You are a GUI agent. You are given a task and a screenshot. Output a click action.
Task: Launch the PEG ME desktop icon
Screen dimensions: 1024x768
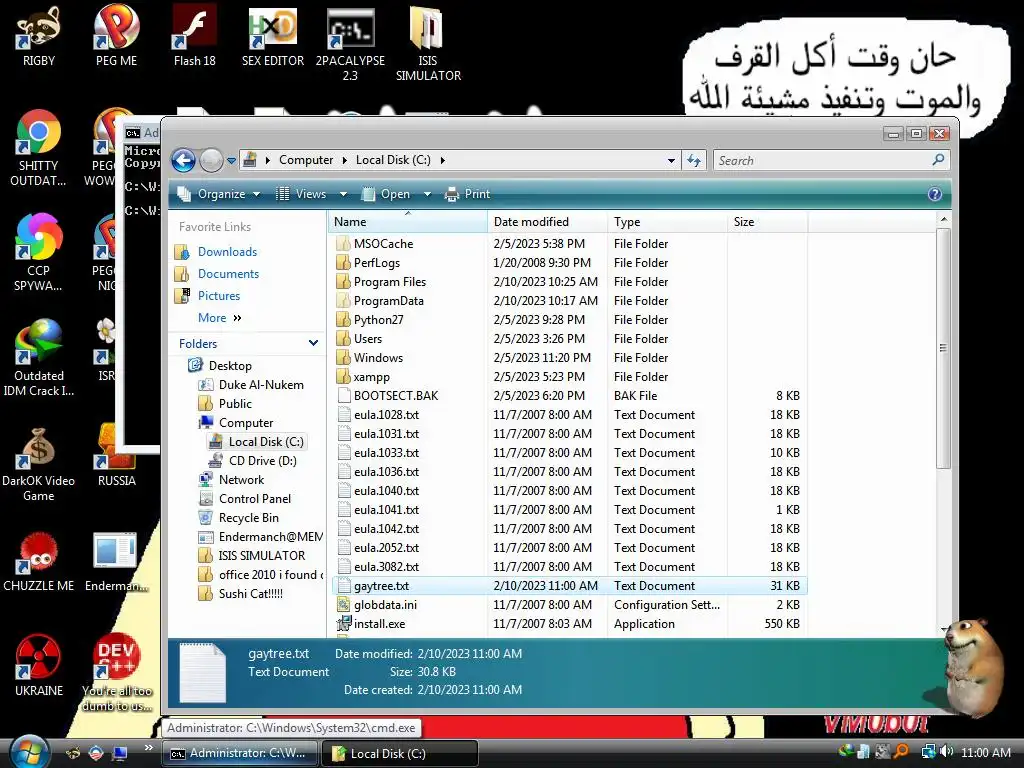[116, 37]
